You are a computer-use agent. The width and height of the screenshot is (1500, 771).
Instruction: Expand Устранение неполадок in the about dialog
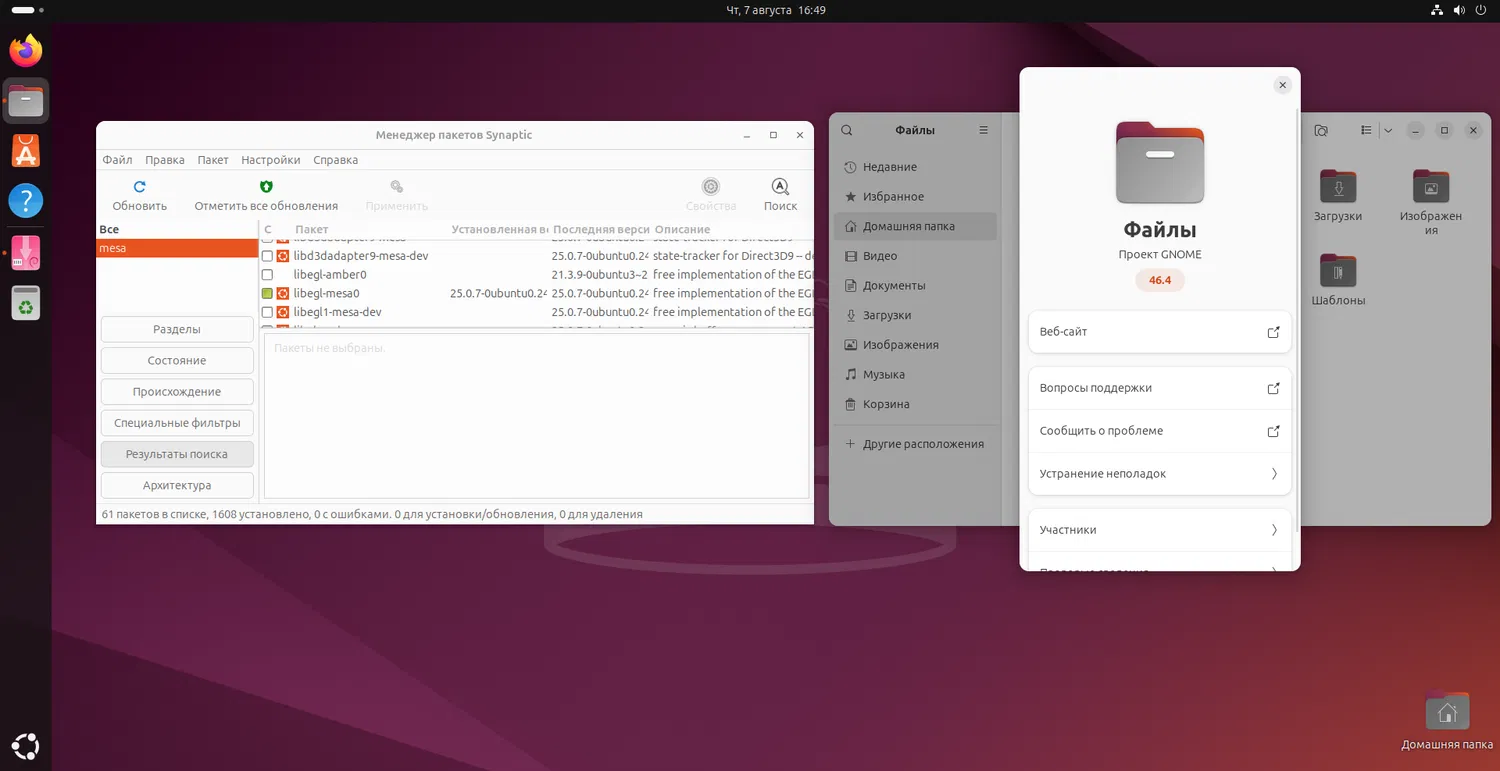coord(1160,474)
